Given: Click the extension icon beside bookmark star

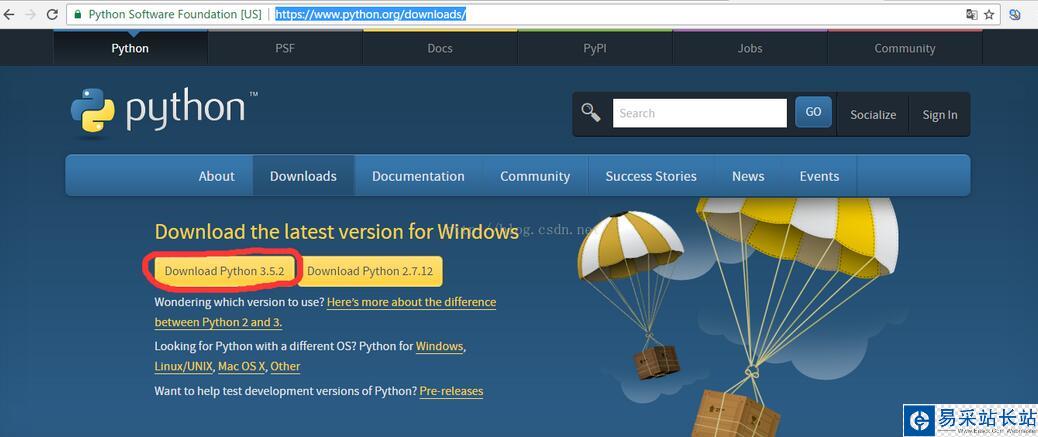Looking at the screenshot, I should [1015, 15].
